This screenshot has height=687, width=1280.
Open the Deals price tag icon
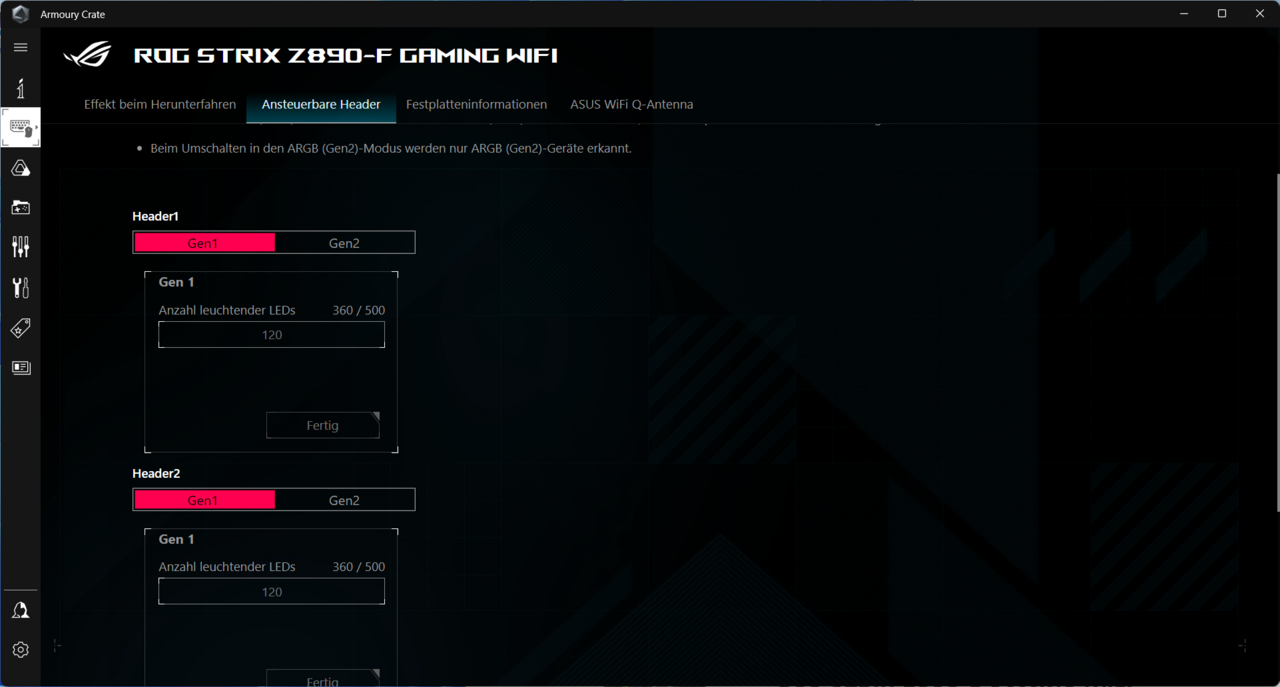click(20, 328)
